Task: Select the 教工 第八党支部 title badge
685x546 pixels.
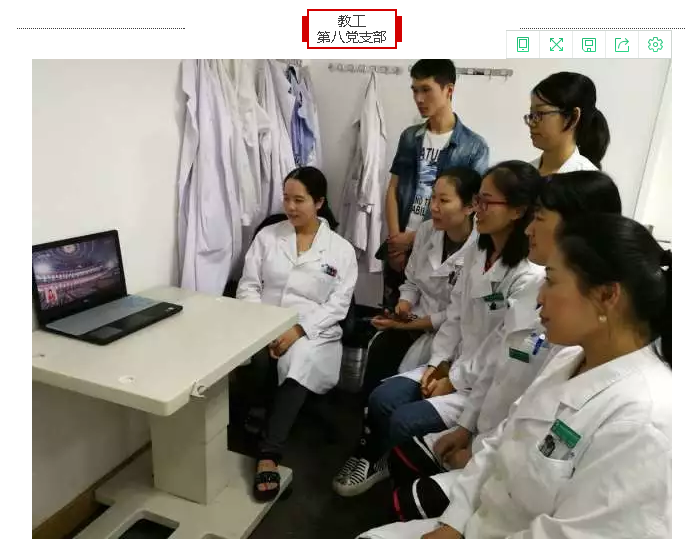Action: click(351, 29)
